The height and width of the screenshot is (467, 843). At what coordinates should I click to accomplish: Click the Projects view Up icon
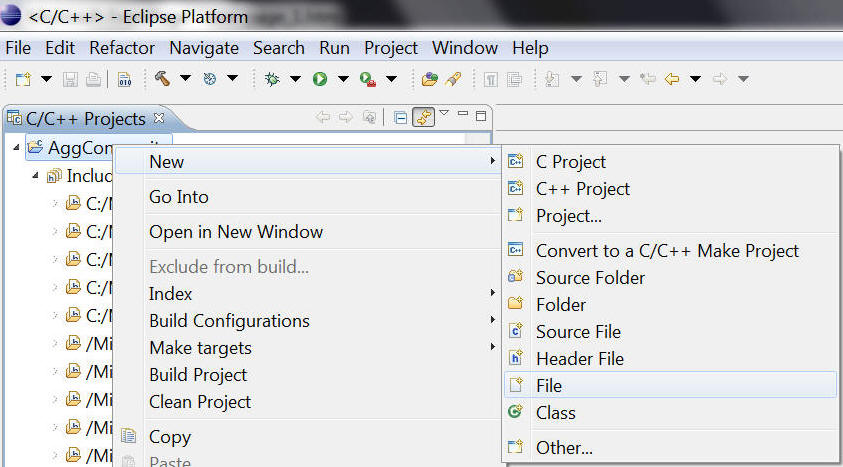tap(369, 117)
